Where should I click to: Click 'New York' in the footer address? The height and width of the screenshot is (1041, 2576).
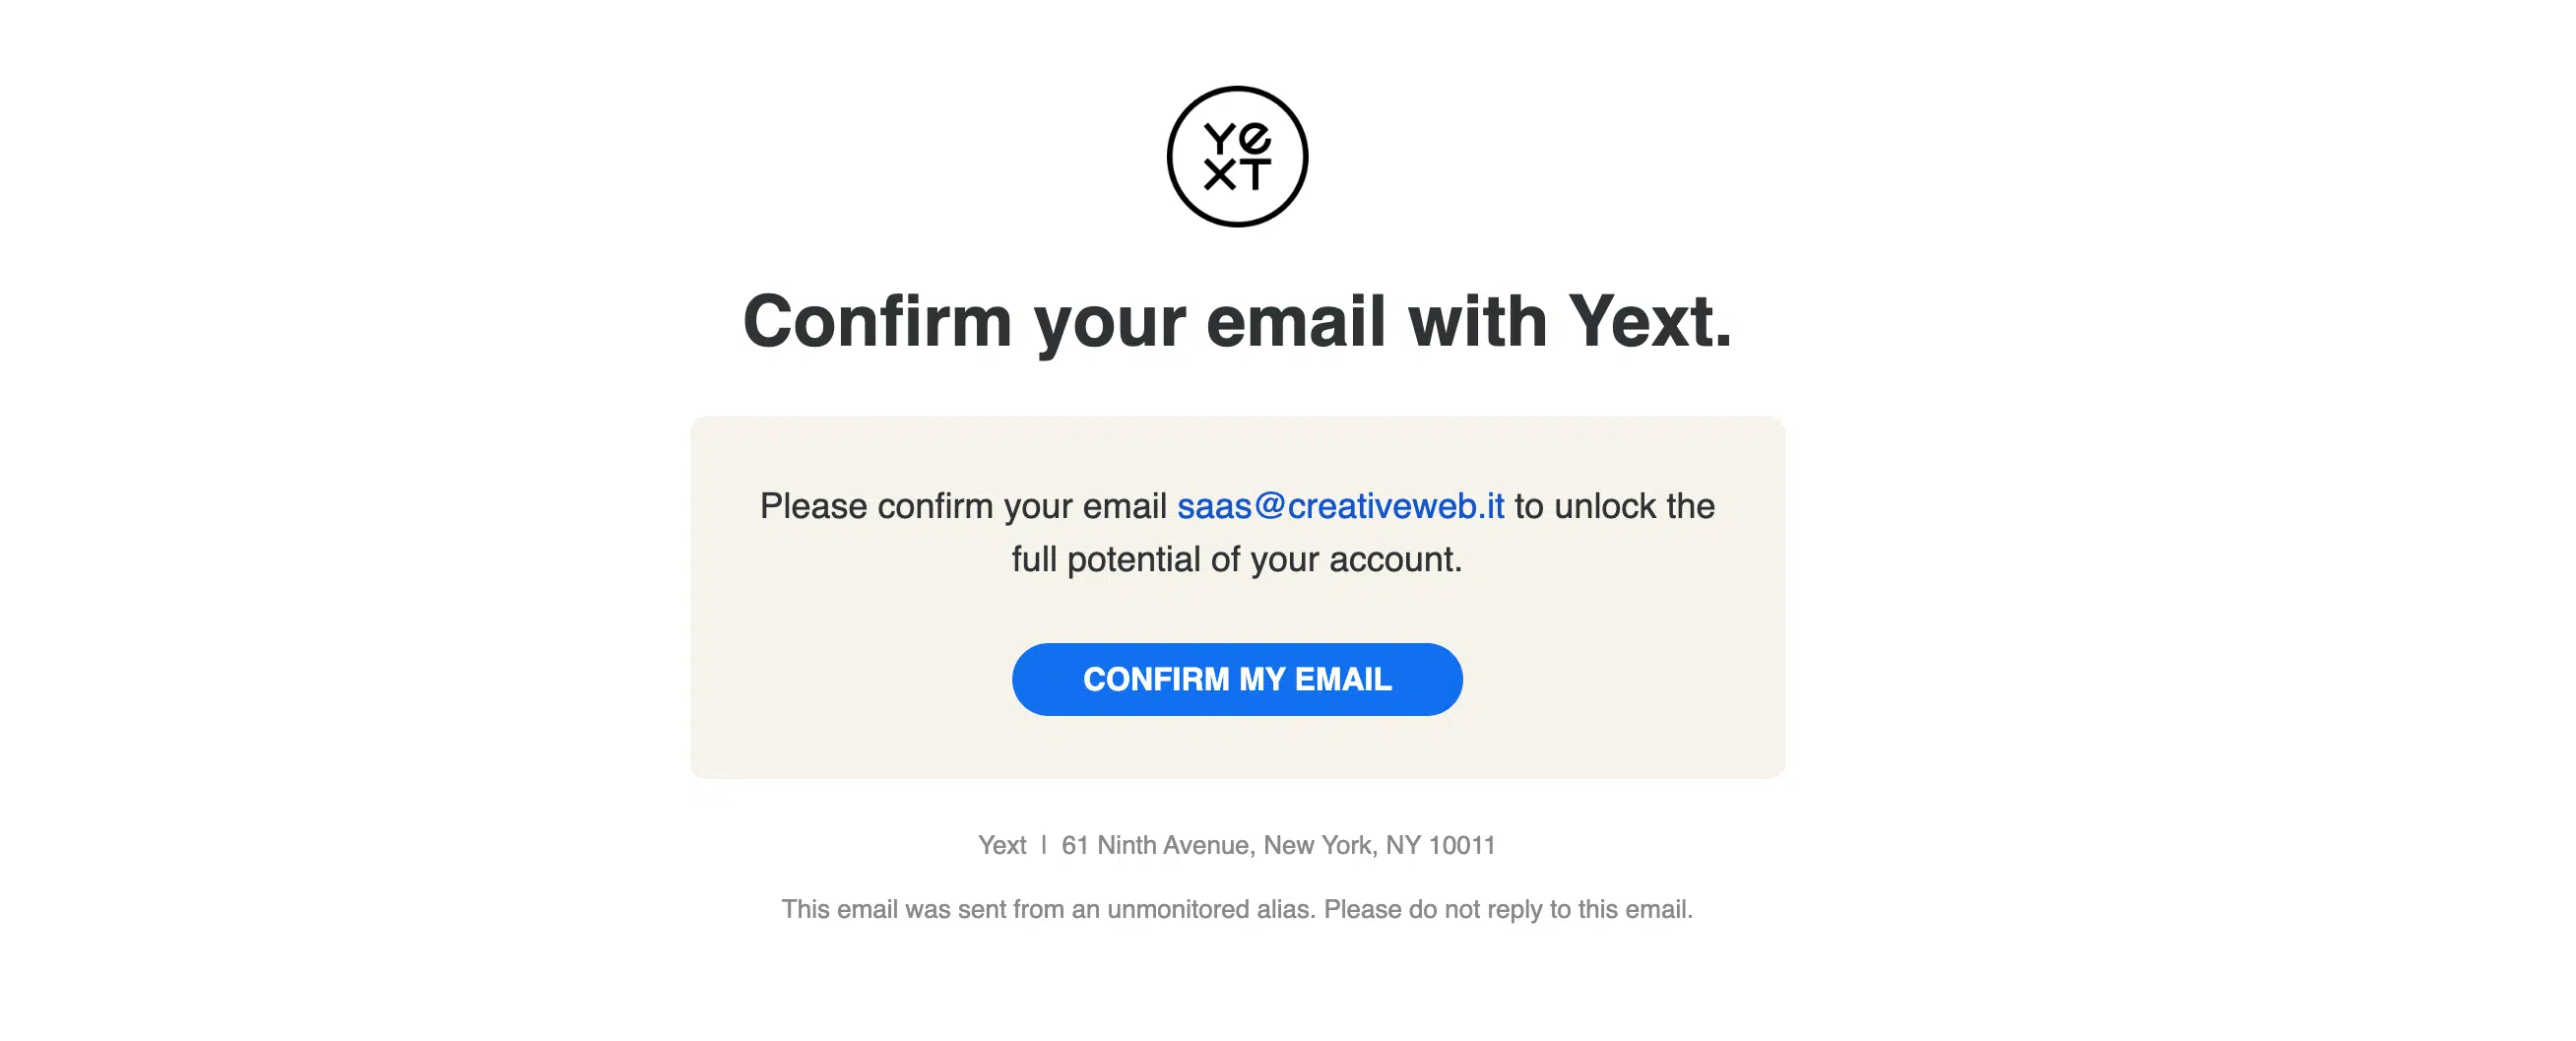(x=1317, y=845)
